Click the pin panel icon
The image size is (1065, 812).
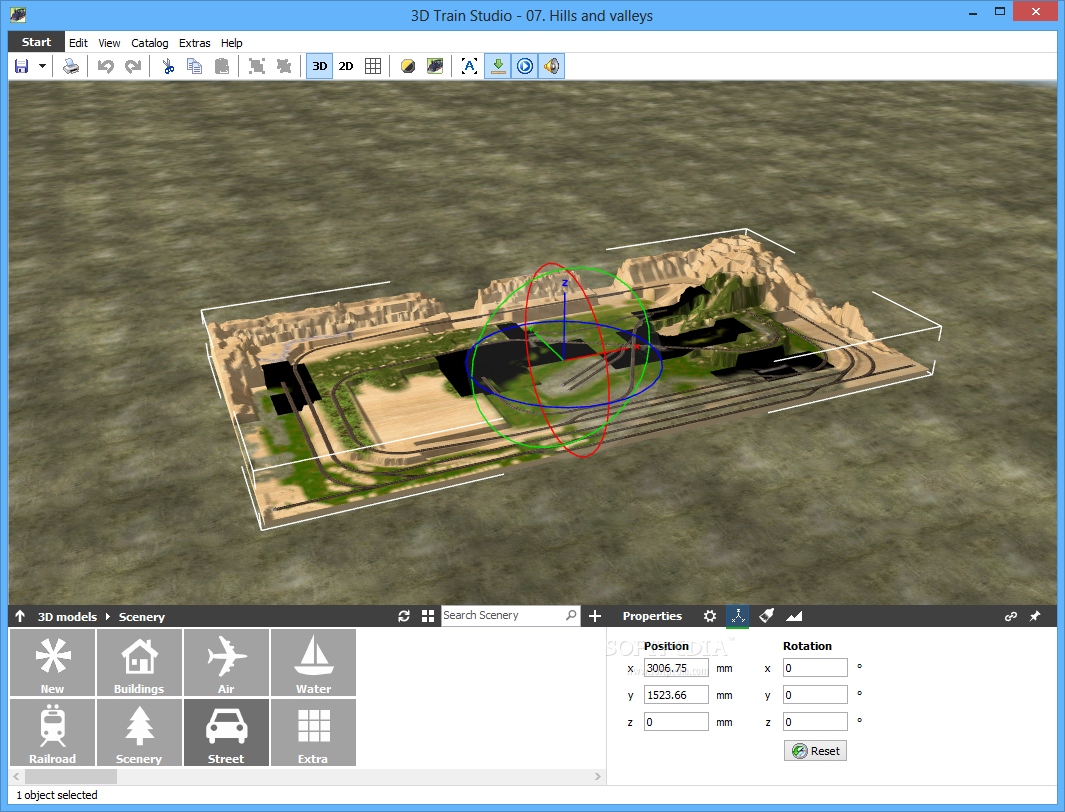pyautogui.click(x=1035, y=616)
